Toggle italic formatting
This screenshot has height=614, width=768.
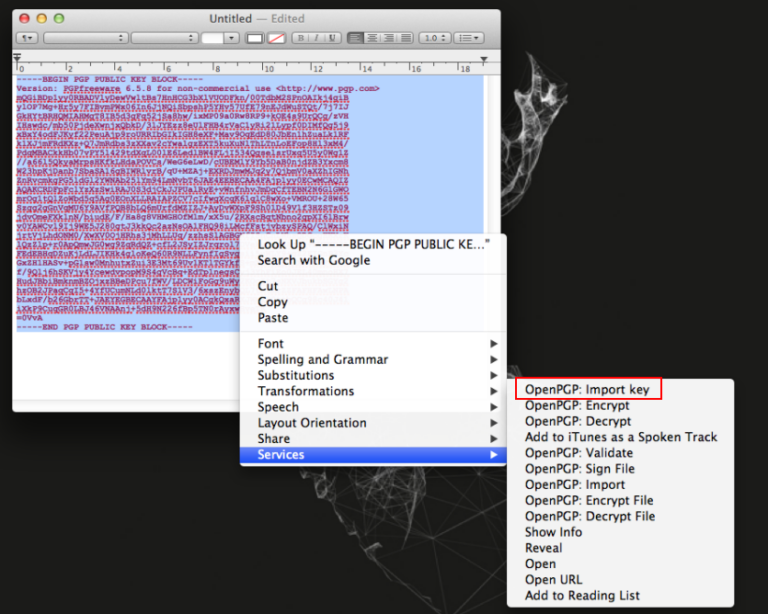tap(316, 38)
